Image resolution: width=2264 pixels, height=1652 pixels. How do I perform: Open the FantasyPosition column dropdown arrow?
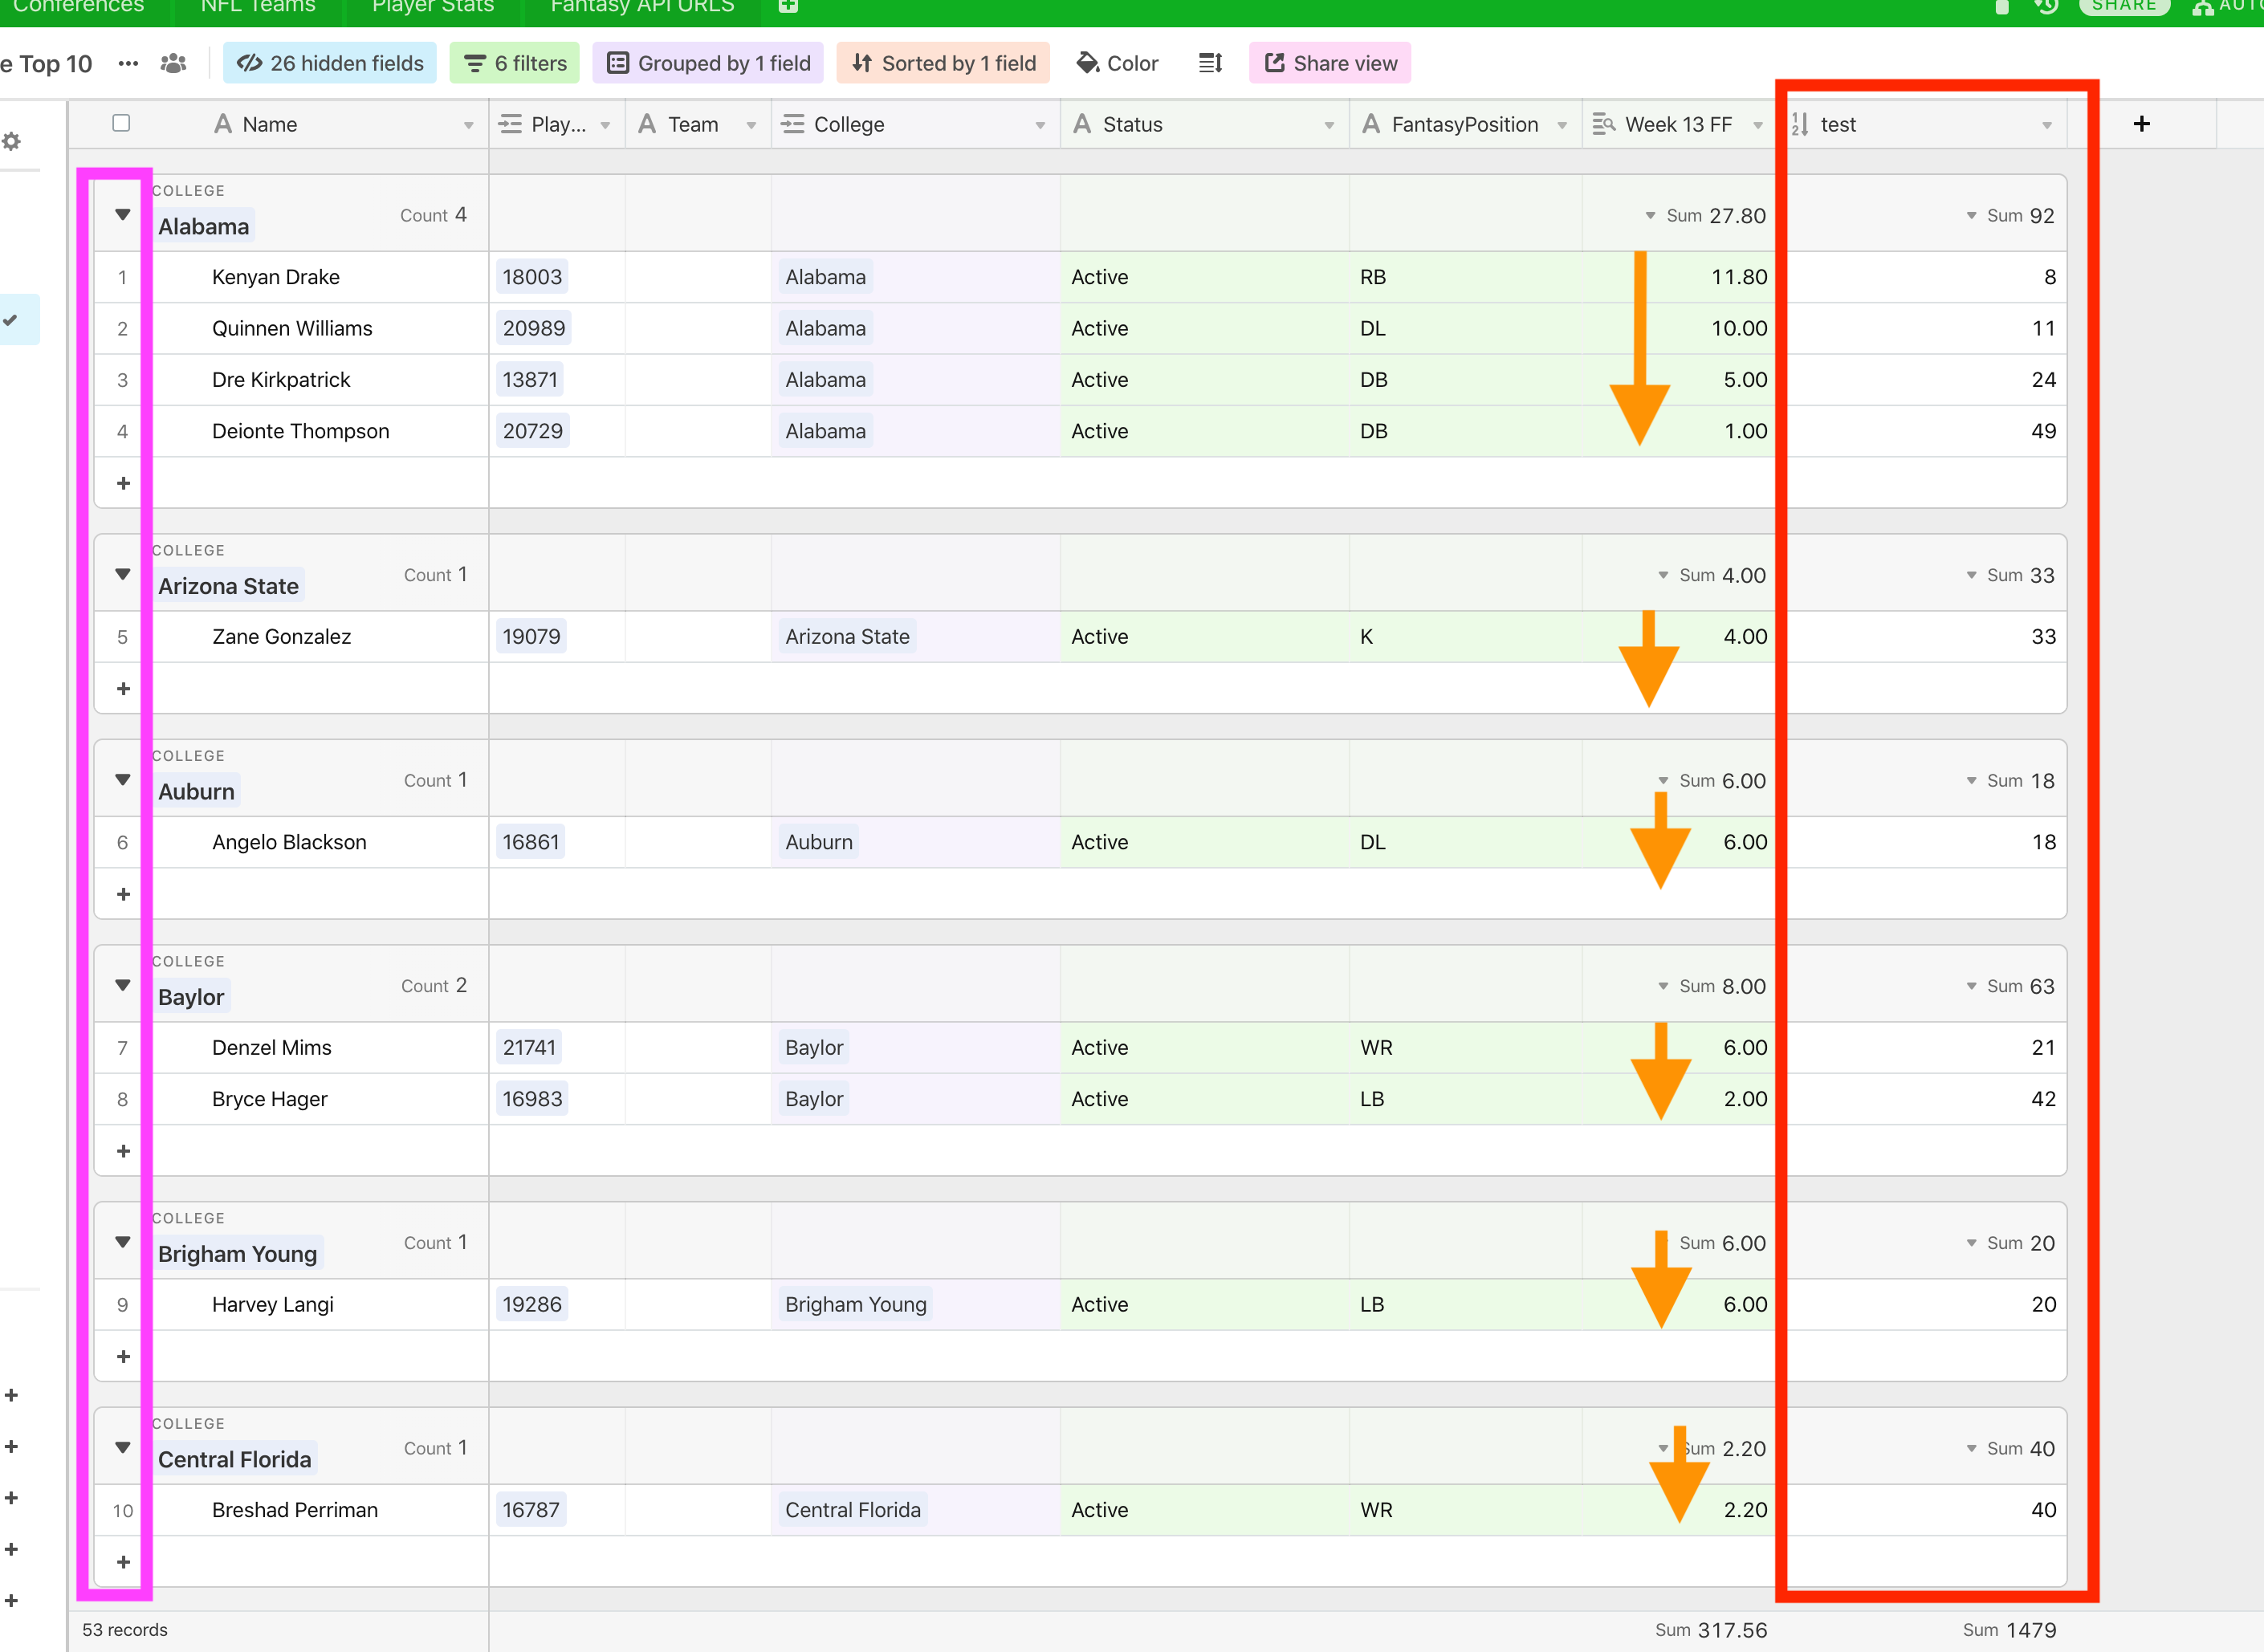tap(1562, 125)
